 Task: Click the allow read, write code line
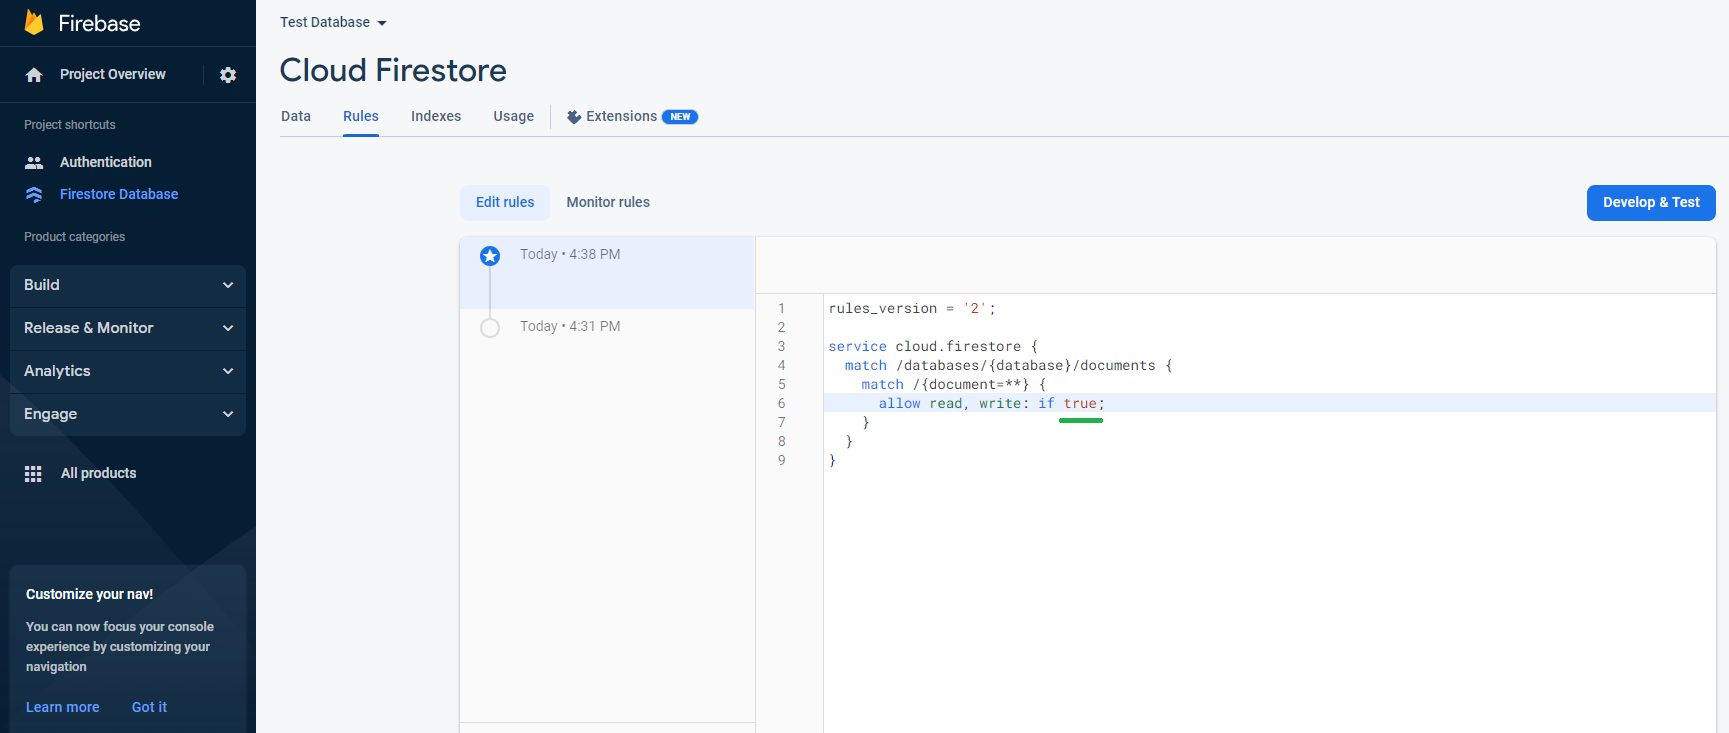tap(992, 403)
